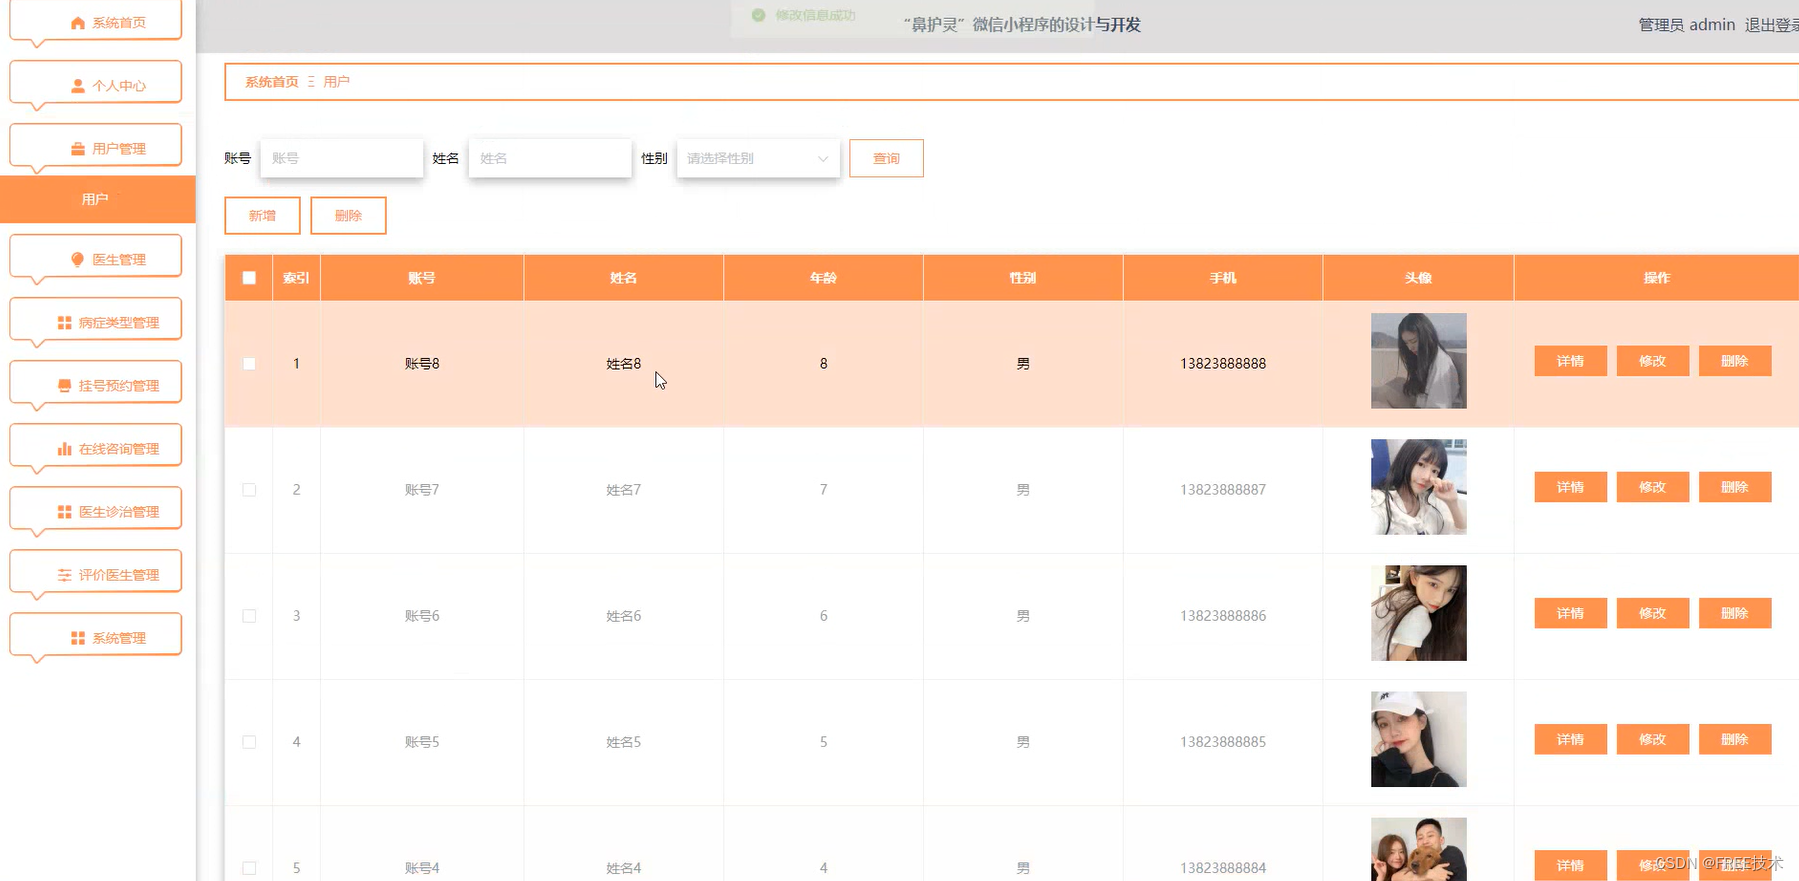Click the 年龄 column header
Viewport: 1799px width, 881px height.
(x=823, y=278)
